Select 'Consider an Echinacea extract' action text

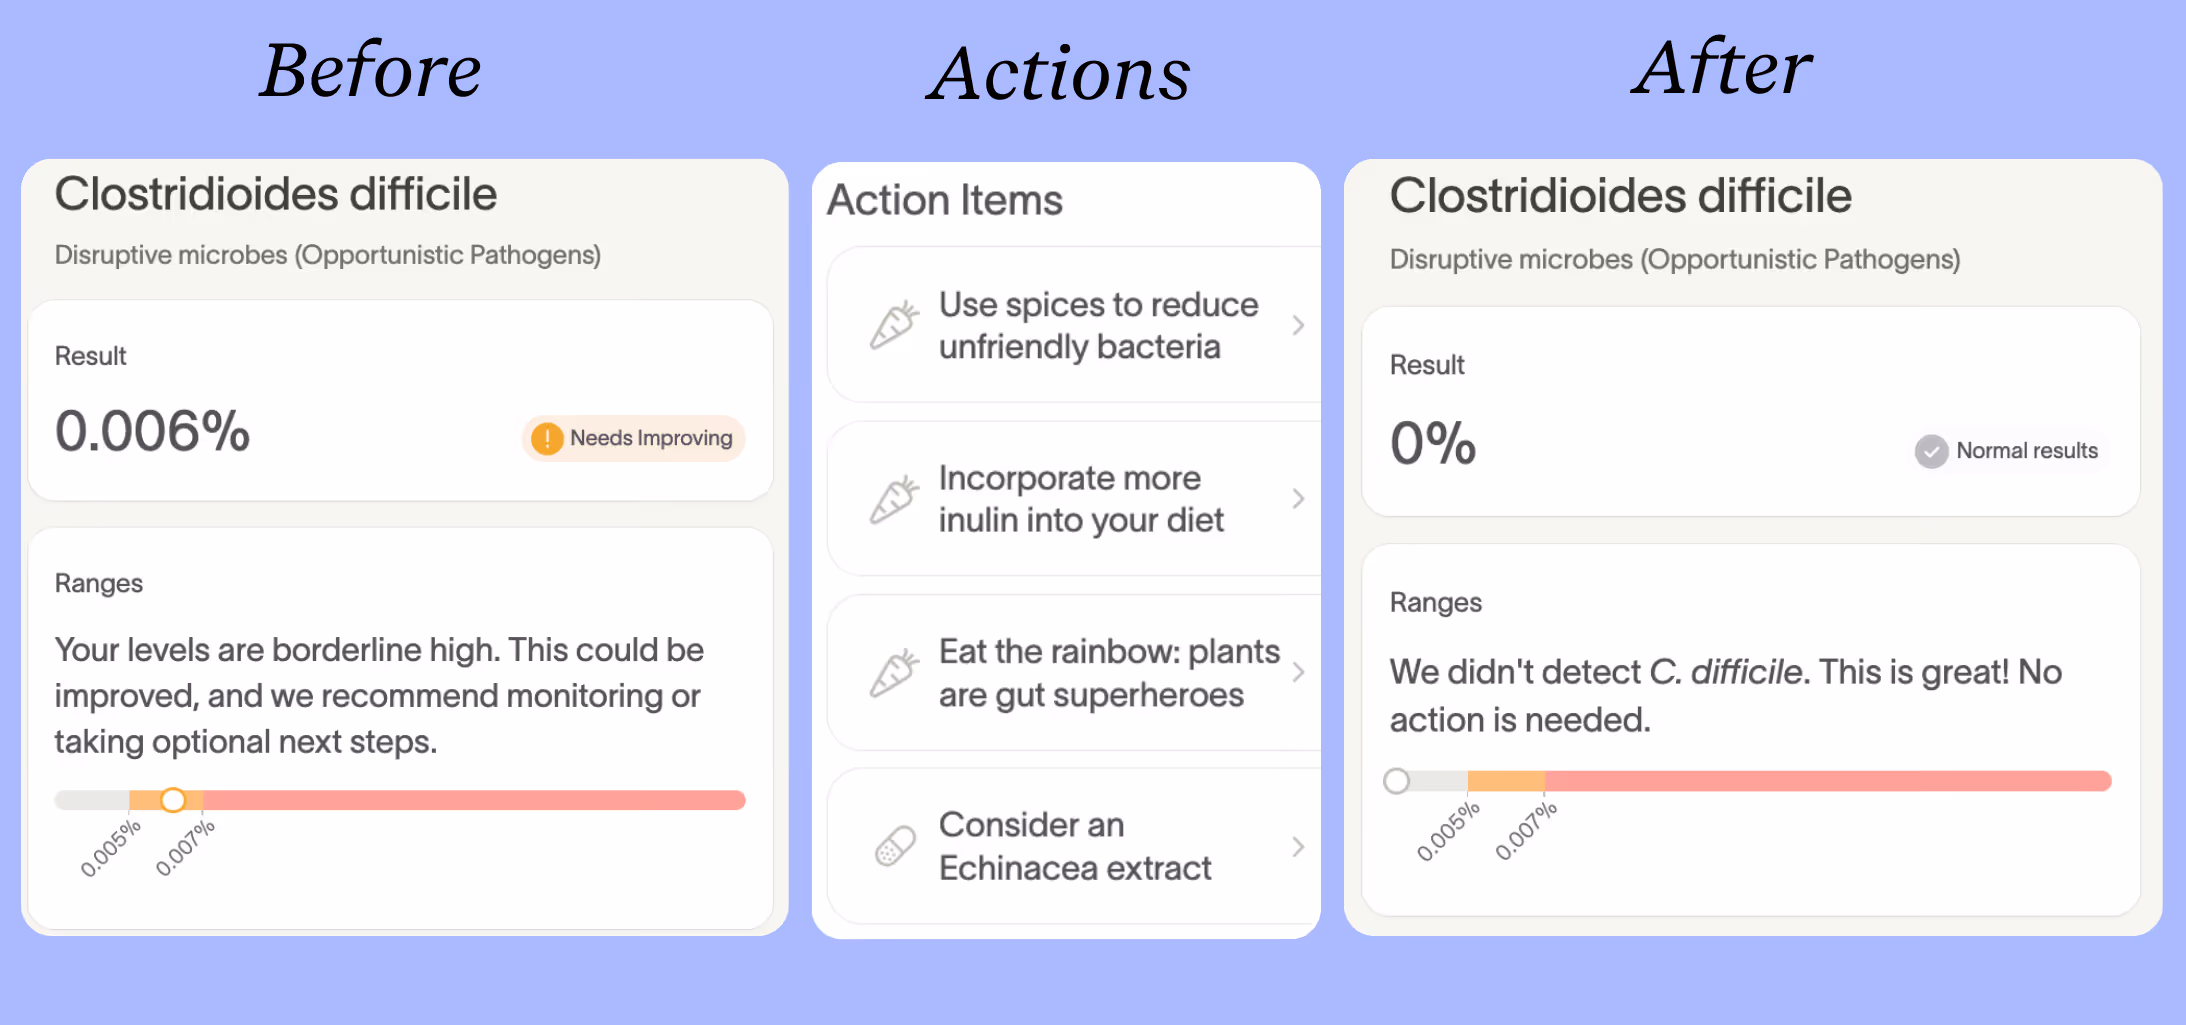[1075, 846]
